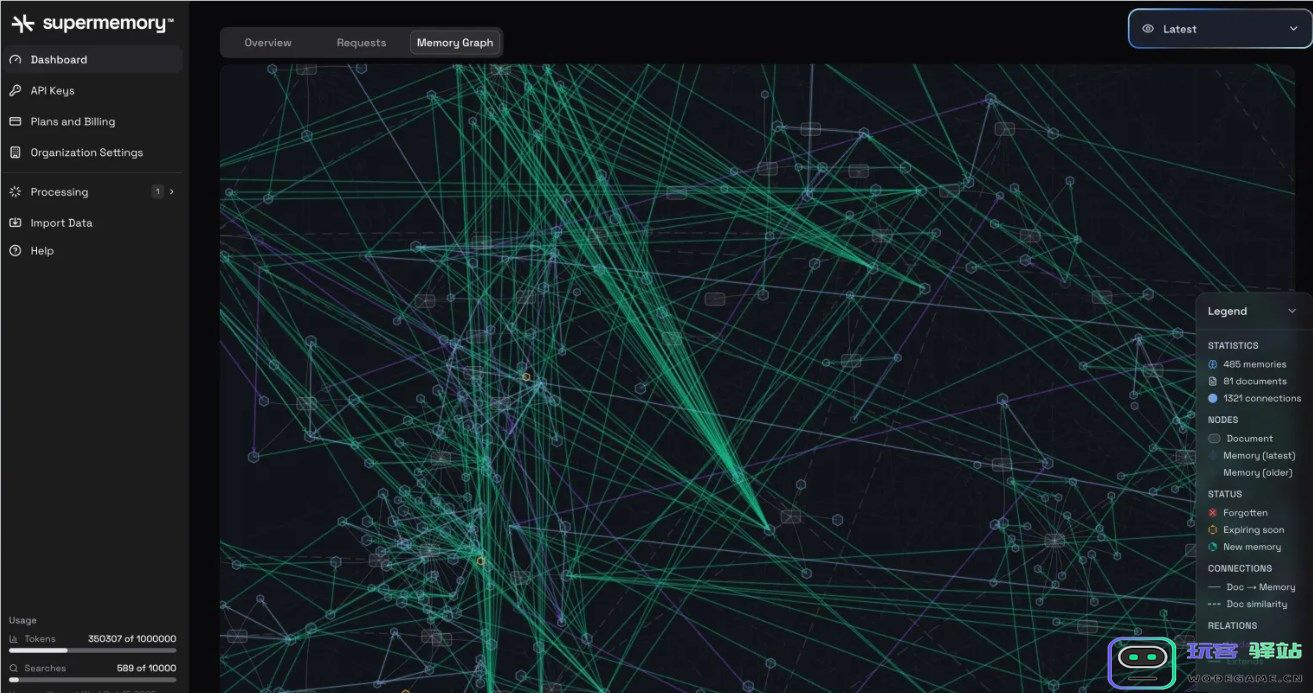Image resolution: width=1313 pixels, height=693 pixels.
Task: Select the Dashboard icon in sidebar
Action: 15,59
